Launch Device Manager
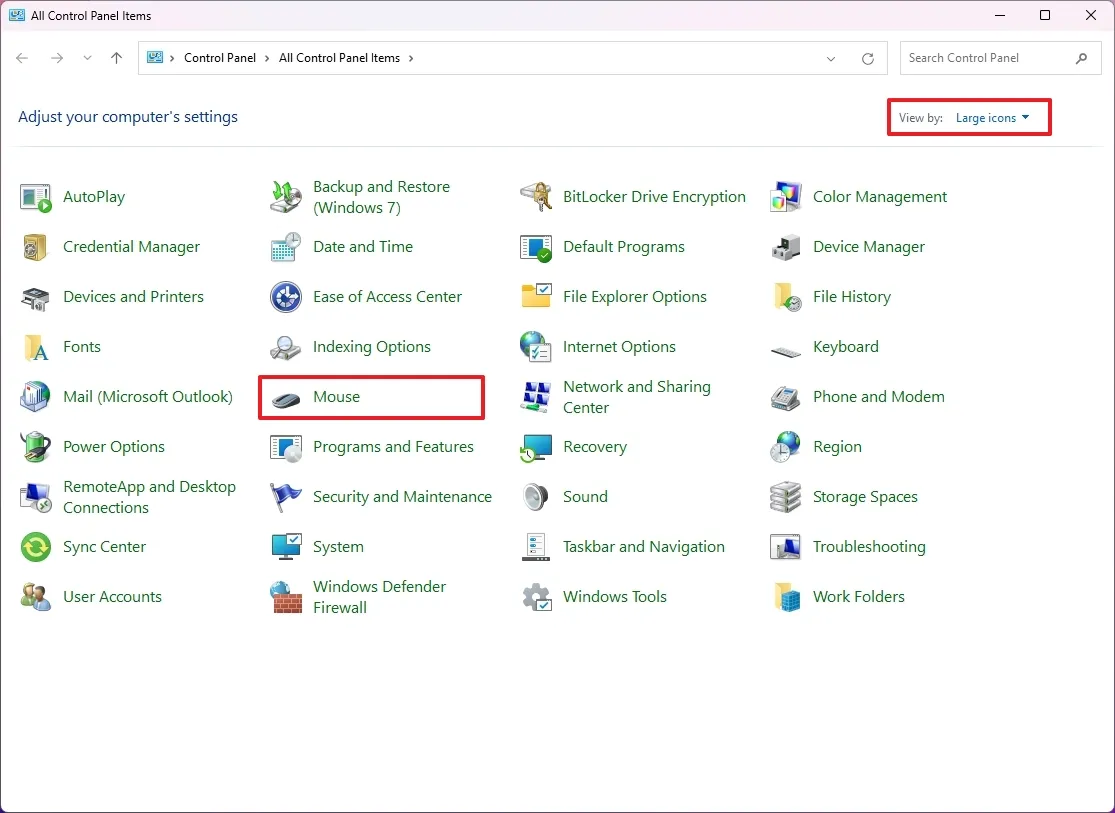Screen dimensions: 1115x813 [x=868, y=247]
